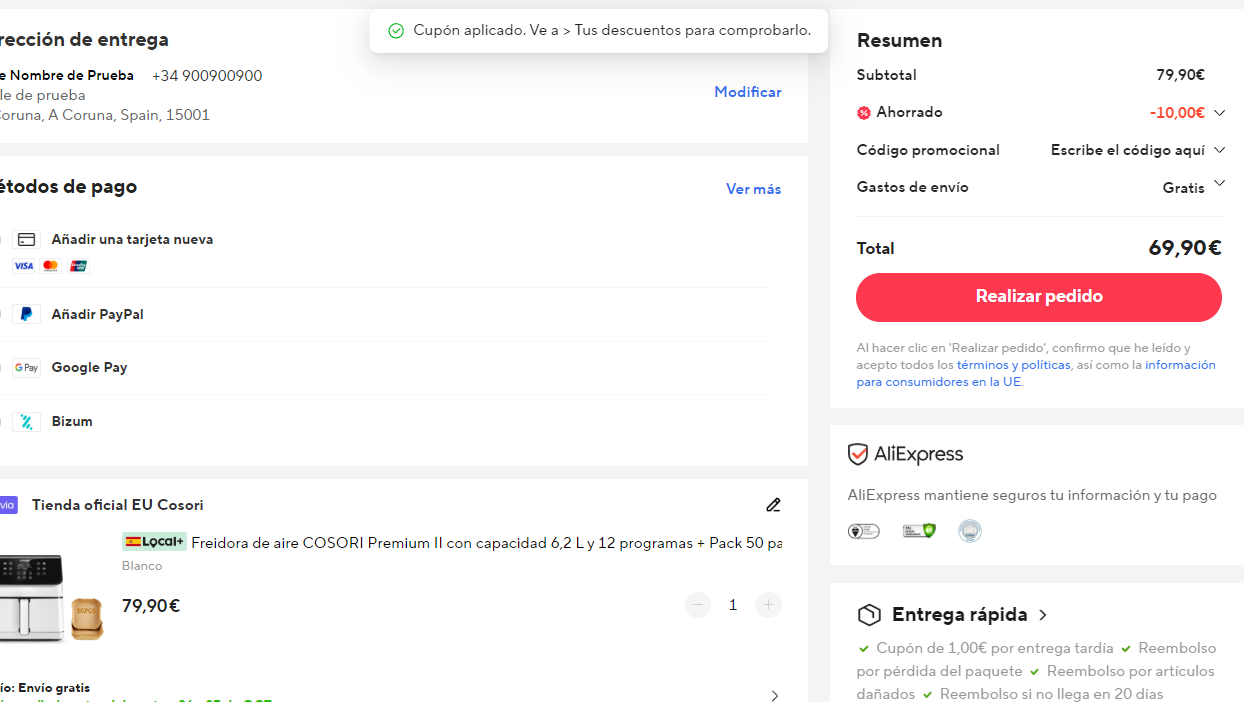Click the round blue trust seal badge
Viewport: 1244px width, 702px height.
(970, 531)
